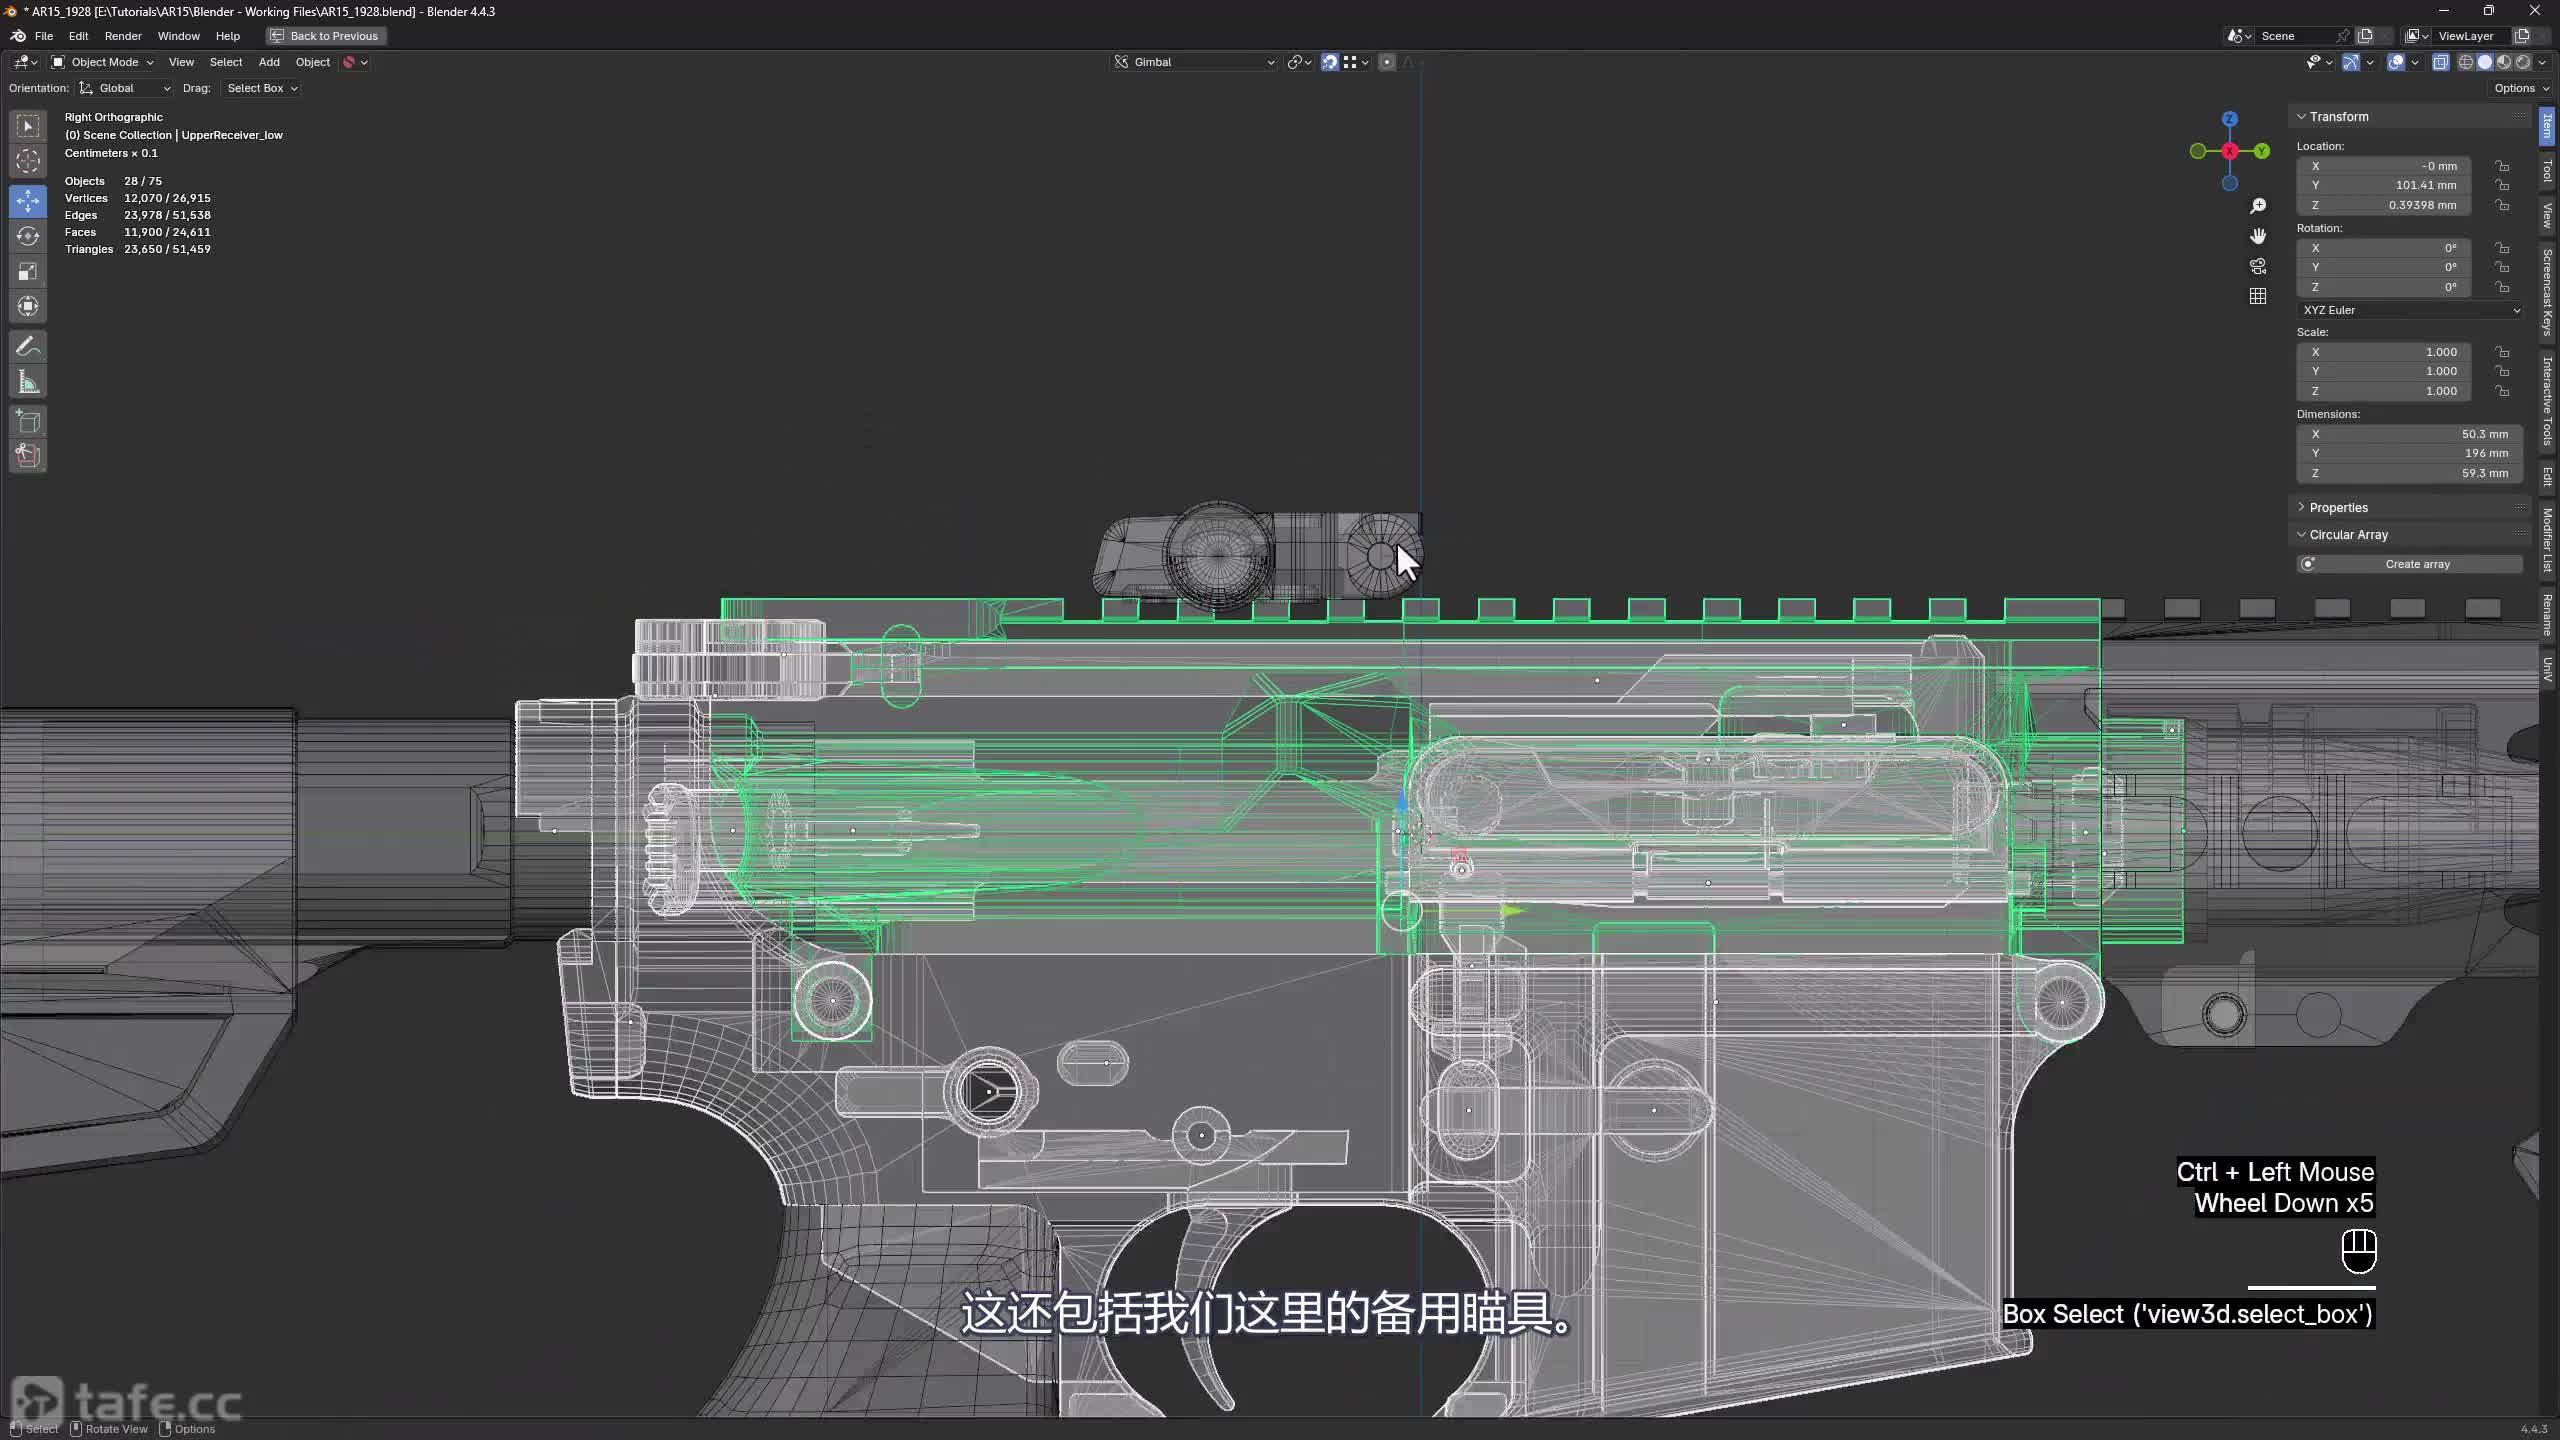
Task: Switch to wireframe viewport shading
Action: click(x=2466, y=62)
